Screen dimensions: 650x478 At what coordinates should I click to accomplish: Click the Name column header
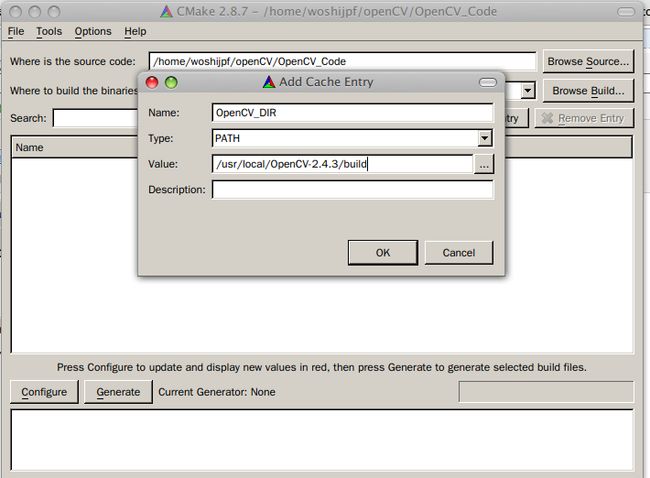75,147
